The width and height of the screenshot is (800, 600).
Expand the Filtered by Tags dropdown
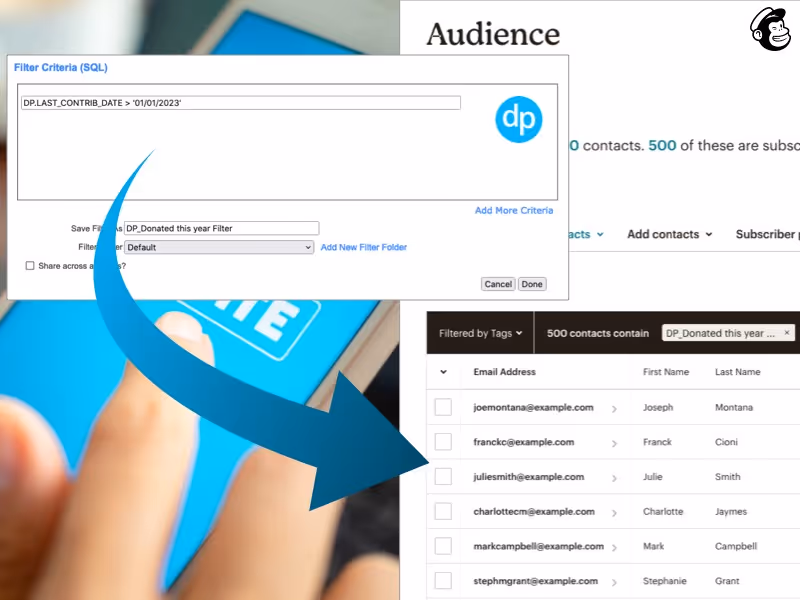(480, 333)
